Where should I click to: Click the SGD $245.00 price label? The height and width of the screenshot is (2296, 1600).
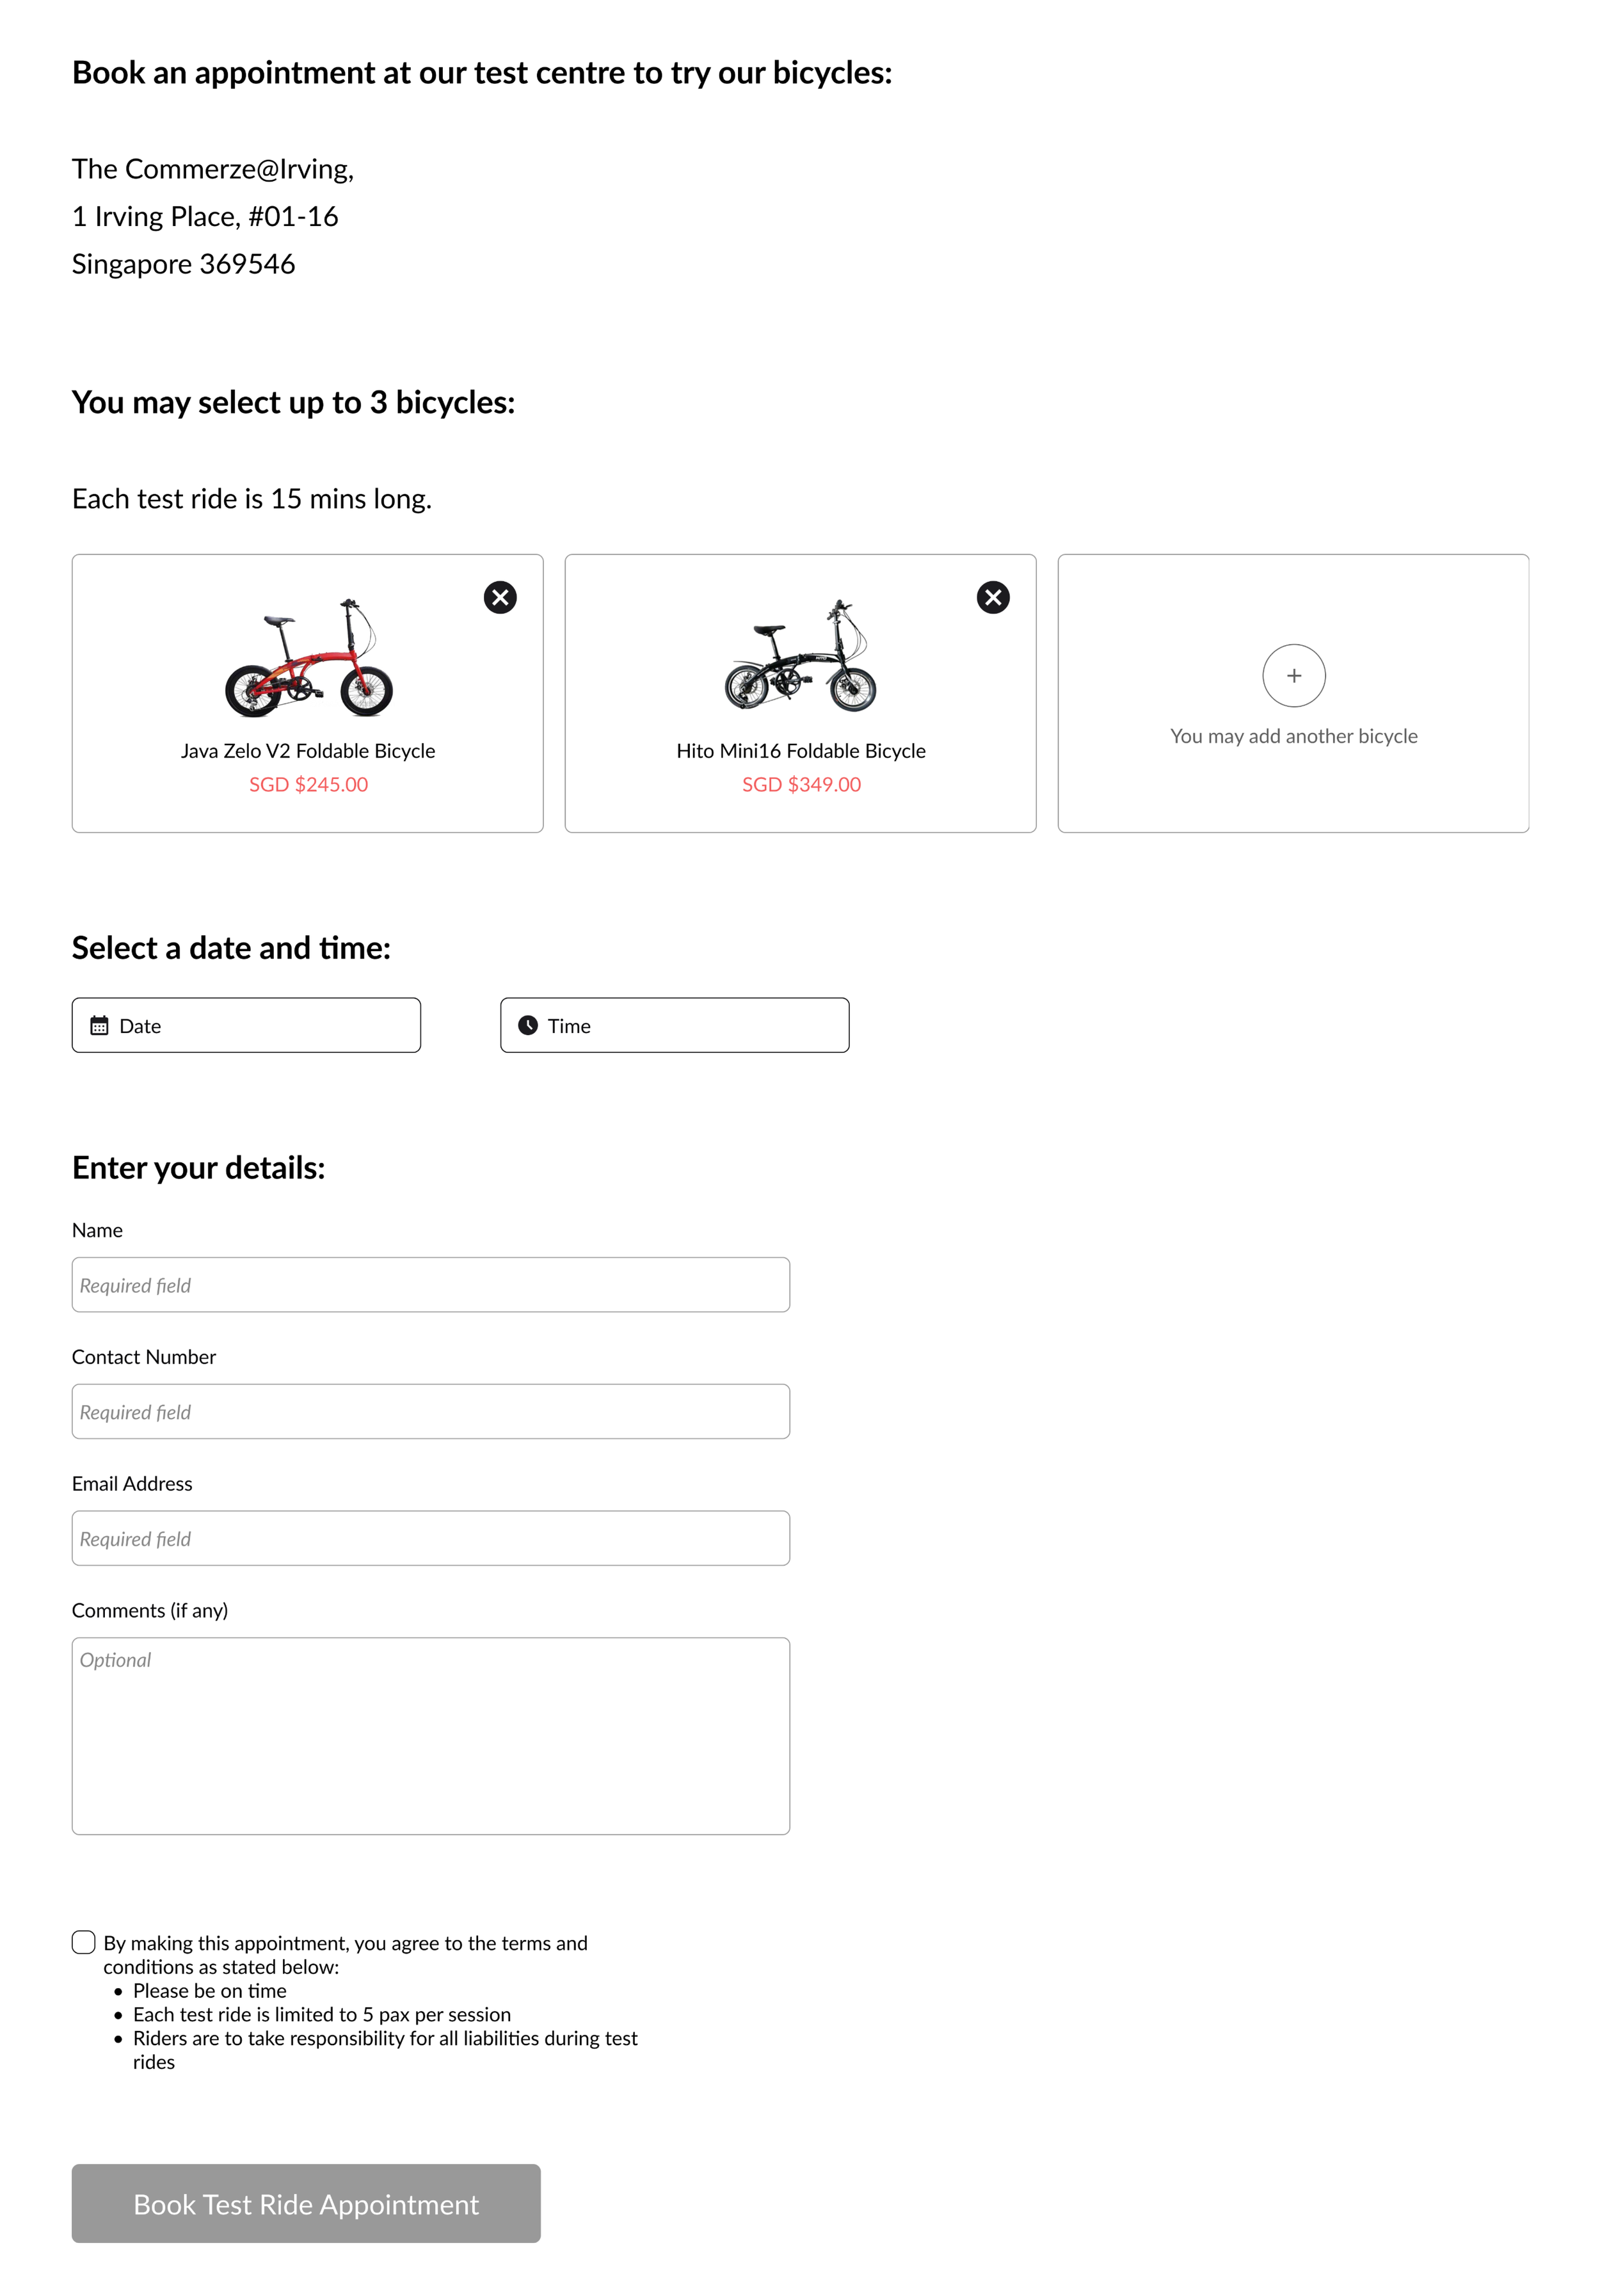[308, 784]
